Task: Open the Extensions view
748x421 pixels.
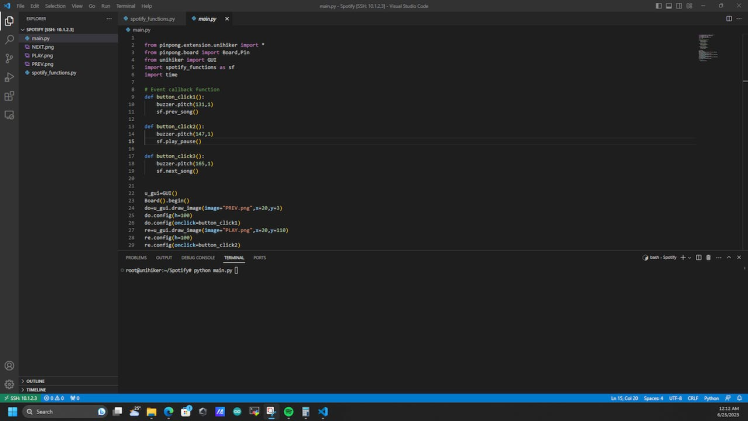Action: [x=9, y=96]
